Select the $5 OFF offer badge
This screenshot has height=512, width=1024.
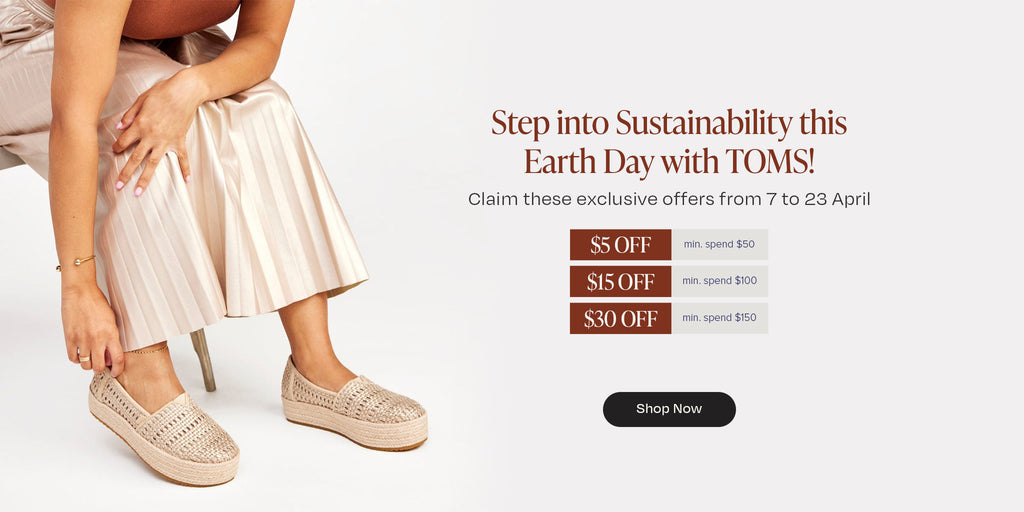tap(620, 245)
